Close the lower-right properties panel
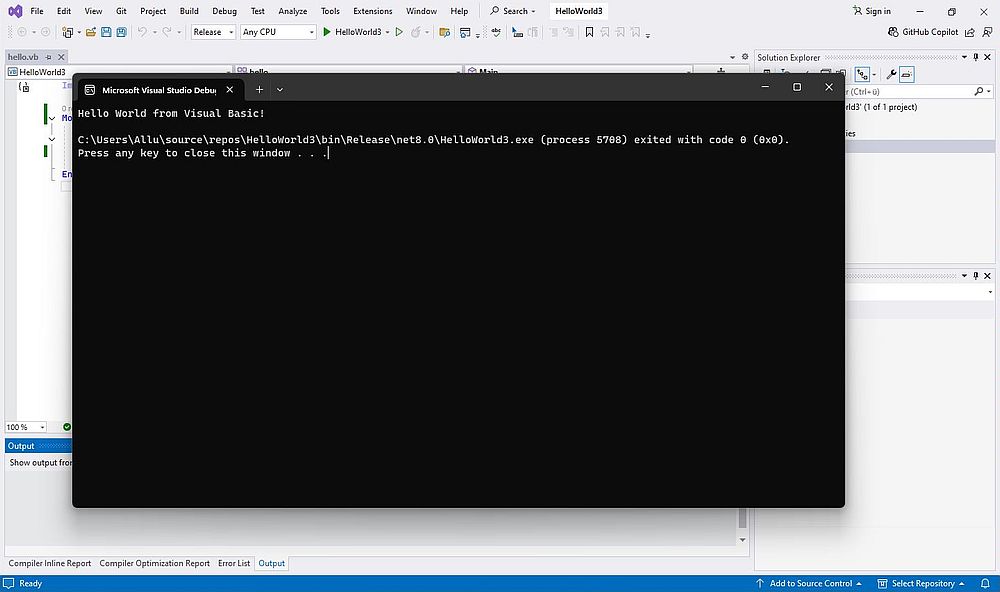 (x=987, y=276)
